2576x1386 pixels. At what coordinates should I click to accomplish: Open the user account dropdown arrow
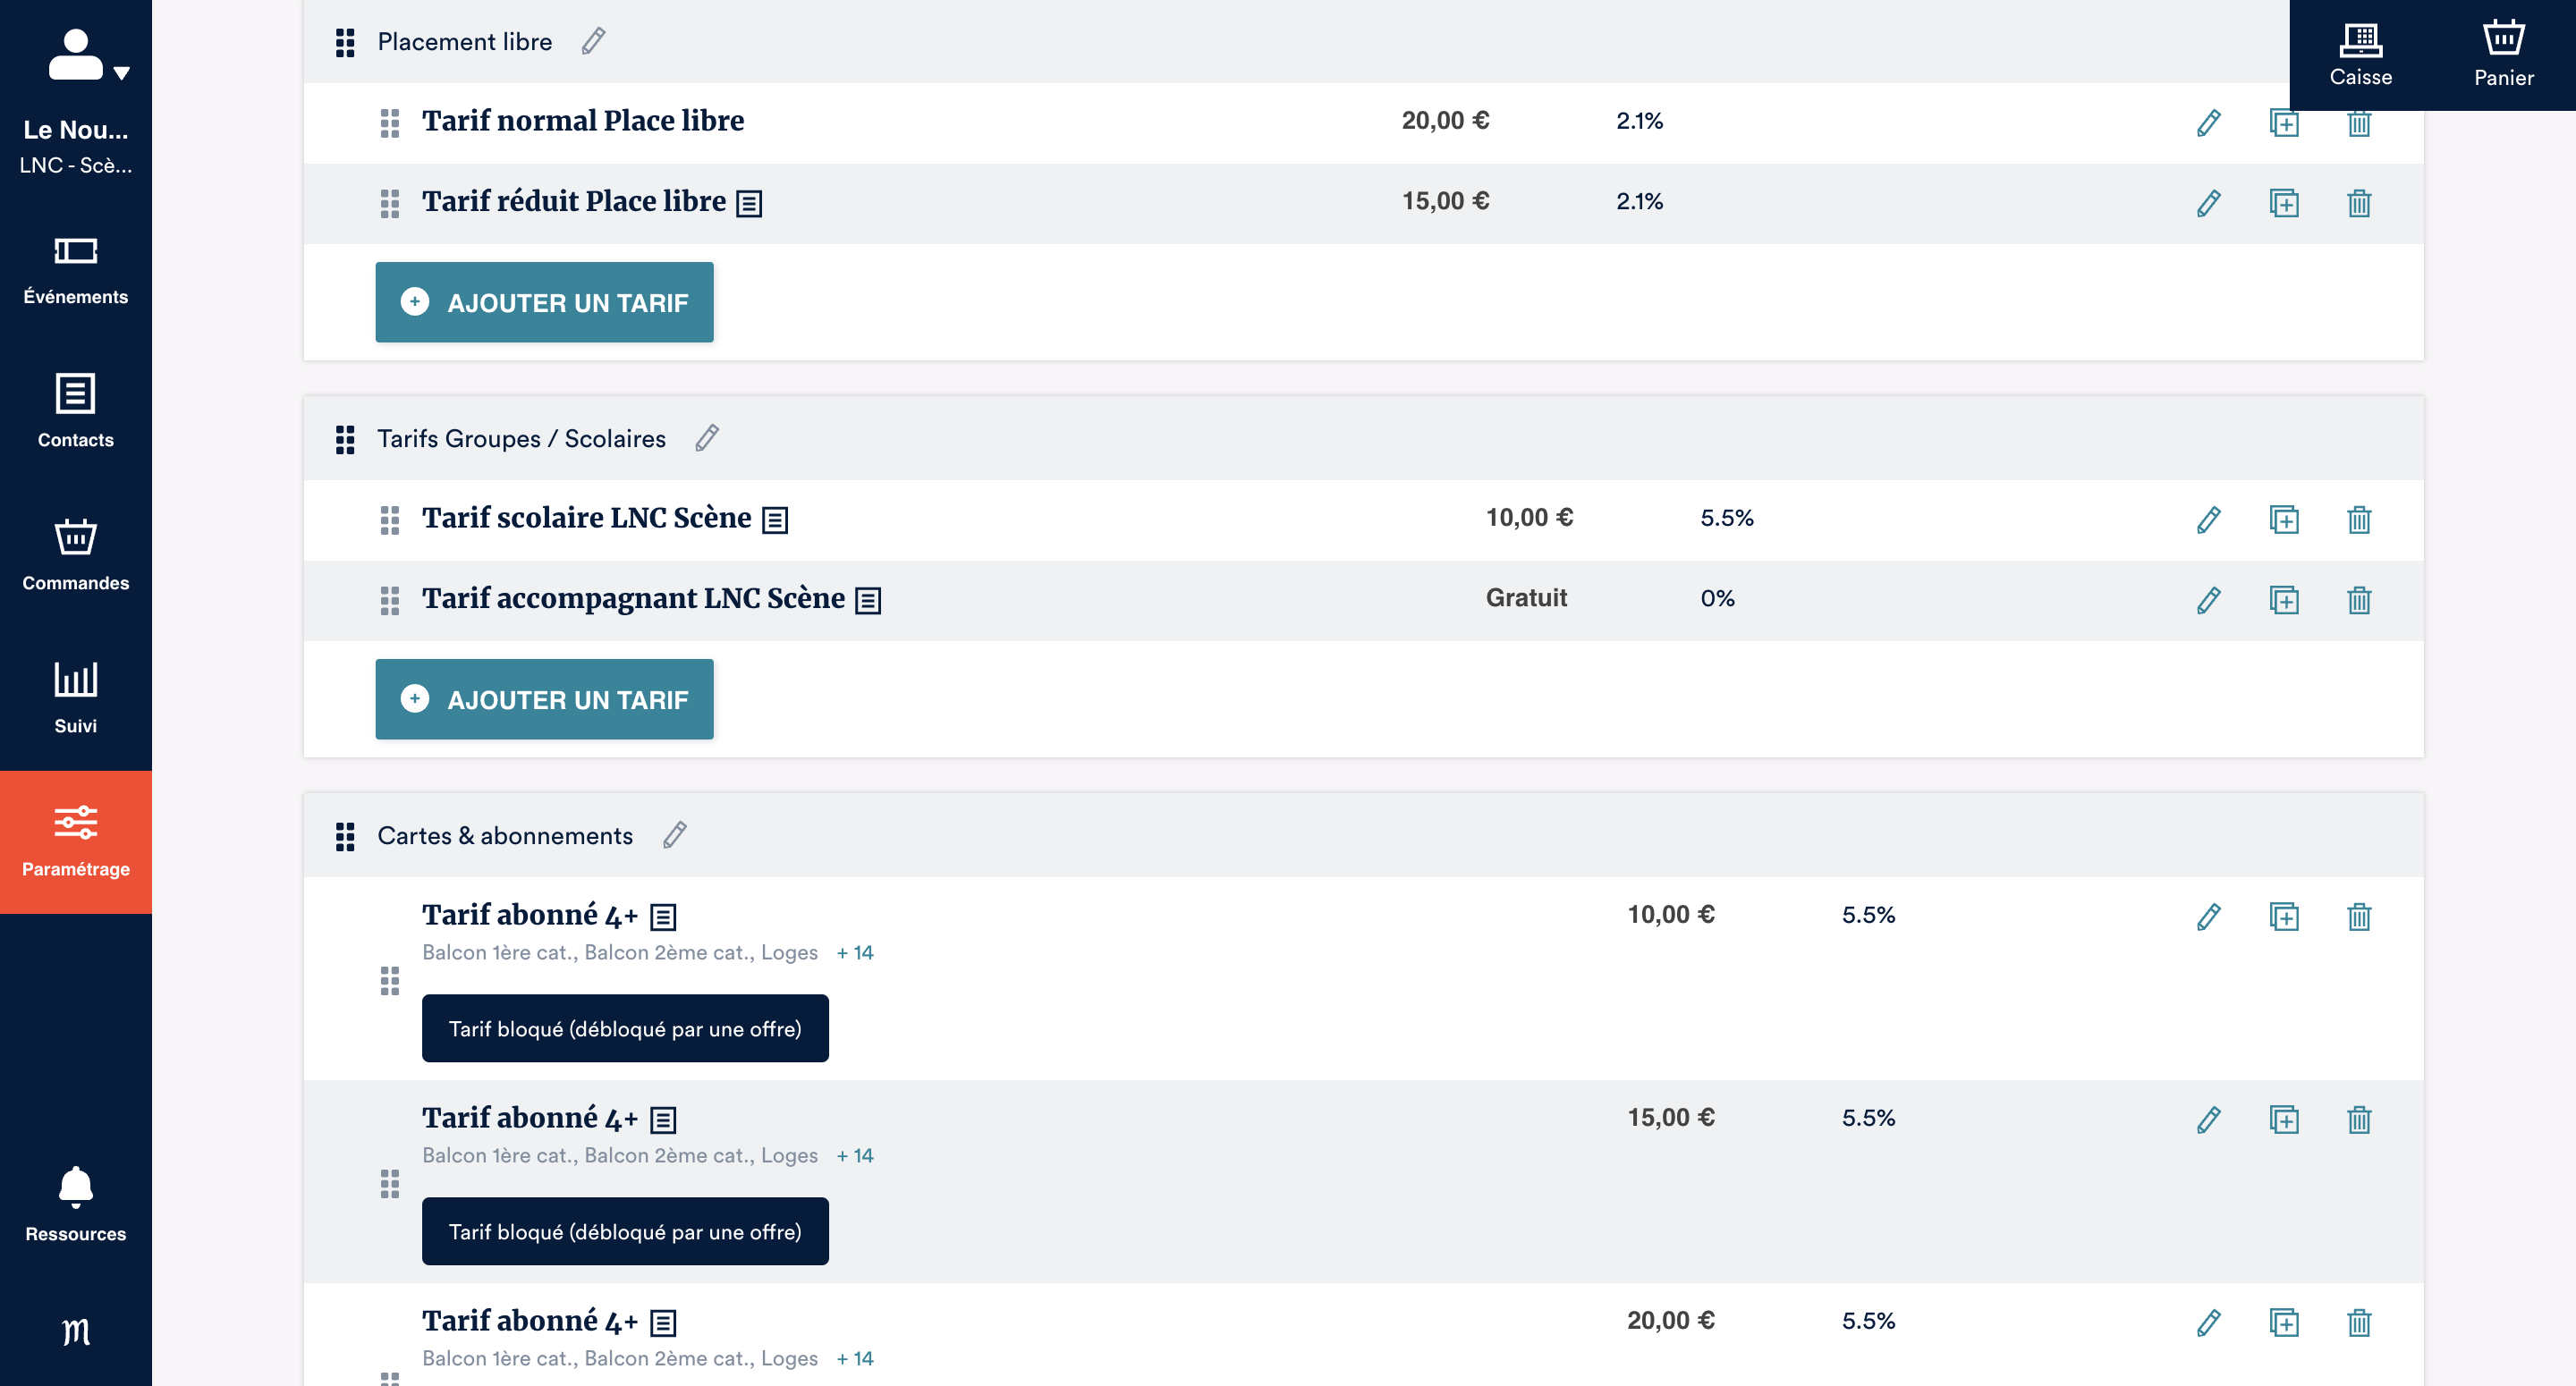coord(121,73)
